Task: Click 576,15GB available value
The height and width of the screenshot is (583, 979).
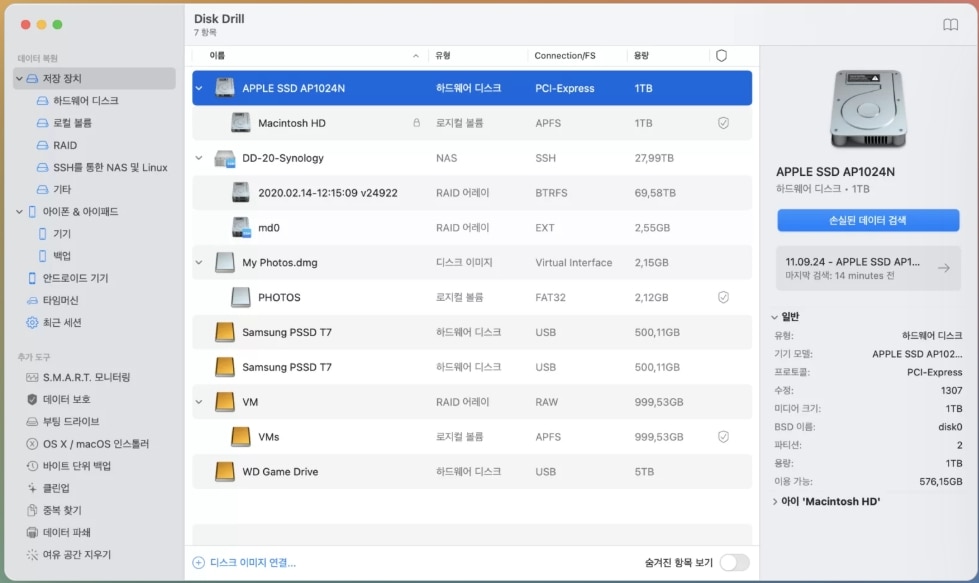Action: click(940, 482)
